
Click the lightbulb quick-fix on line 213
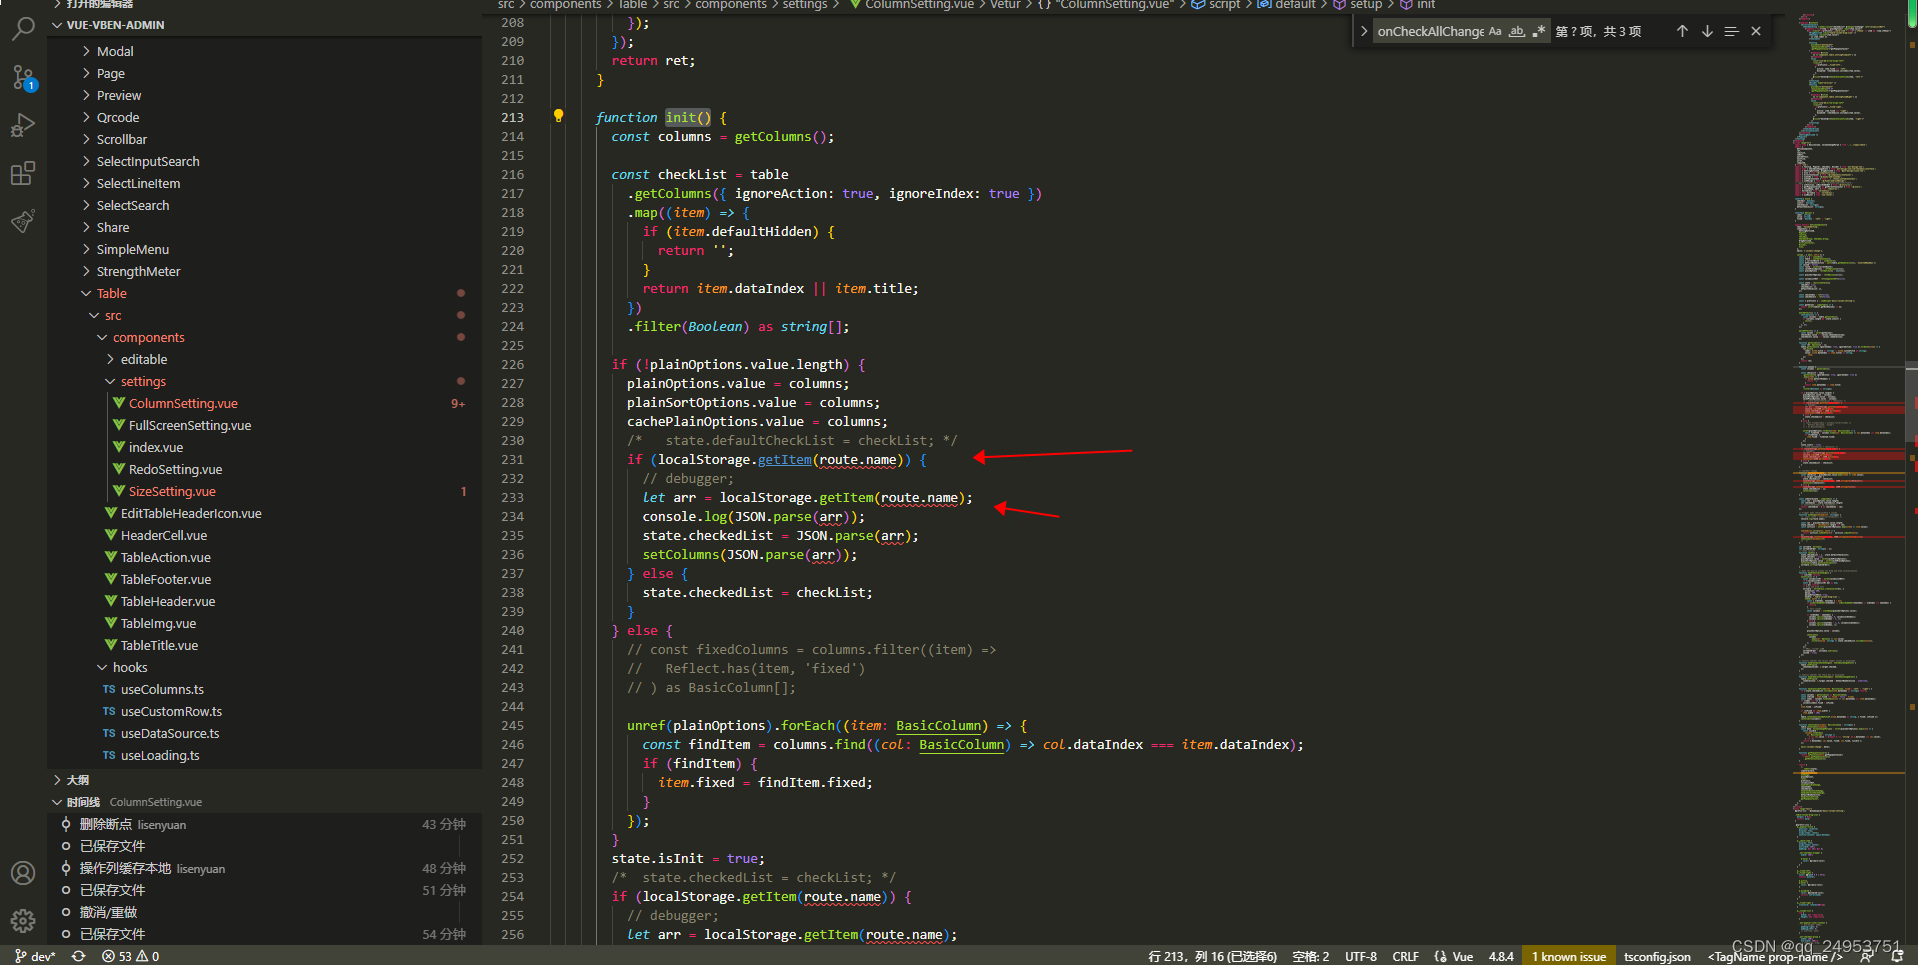tap(558, 116)
